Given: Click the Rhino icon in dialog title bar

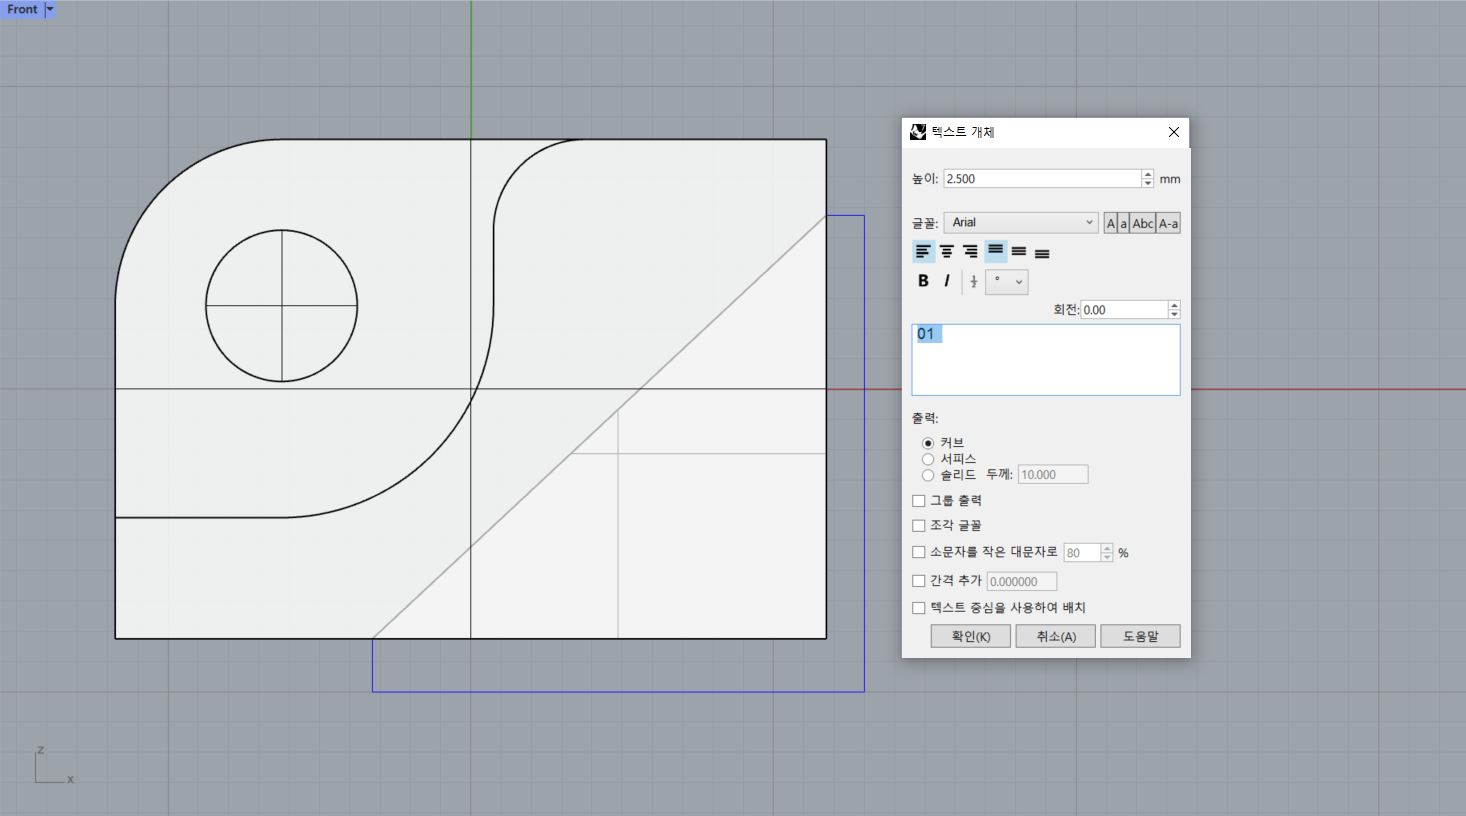Looking at the screenshot, I should tap(918, 132).
